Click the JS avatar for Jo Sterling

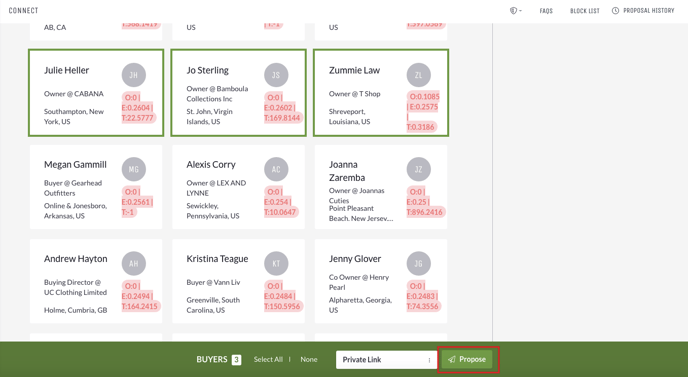point(276,75)
